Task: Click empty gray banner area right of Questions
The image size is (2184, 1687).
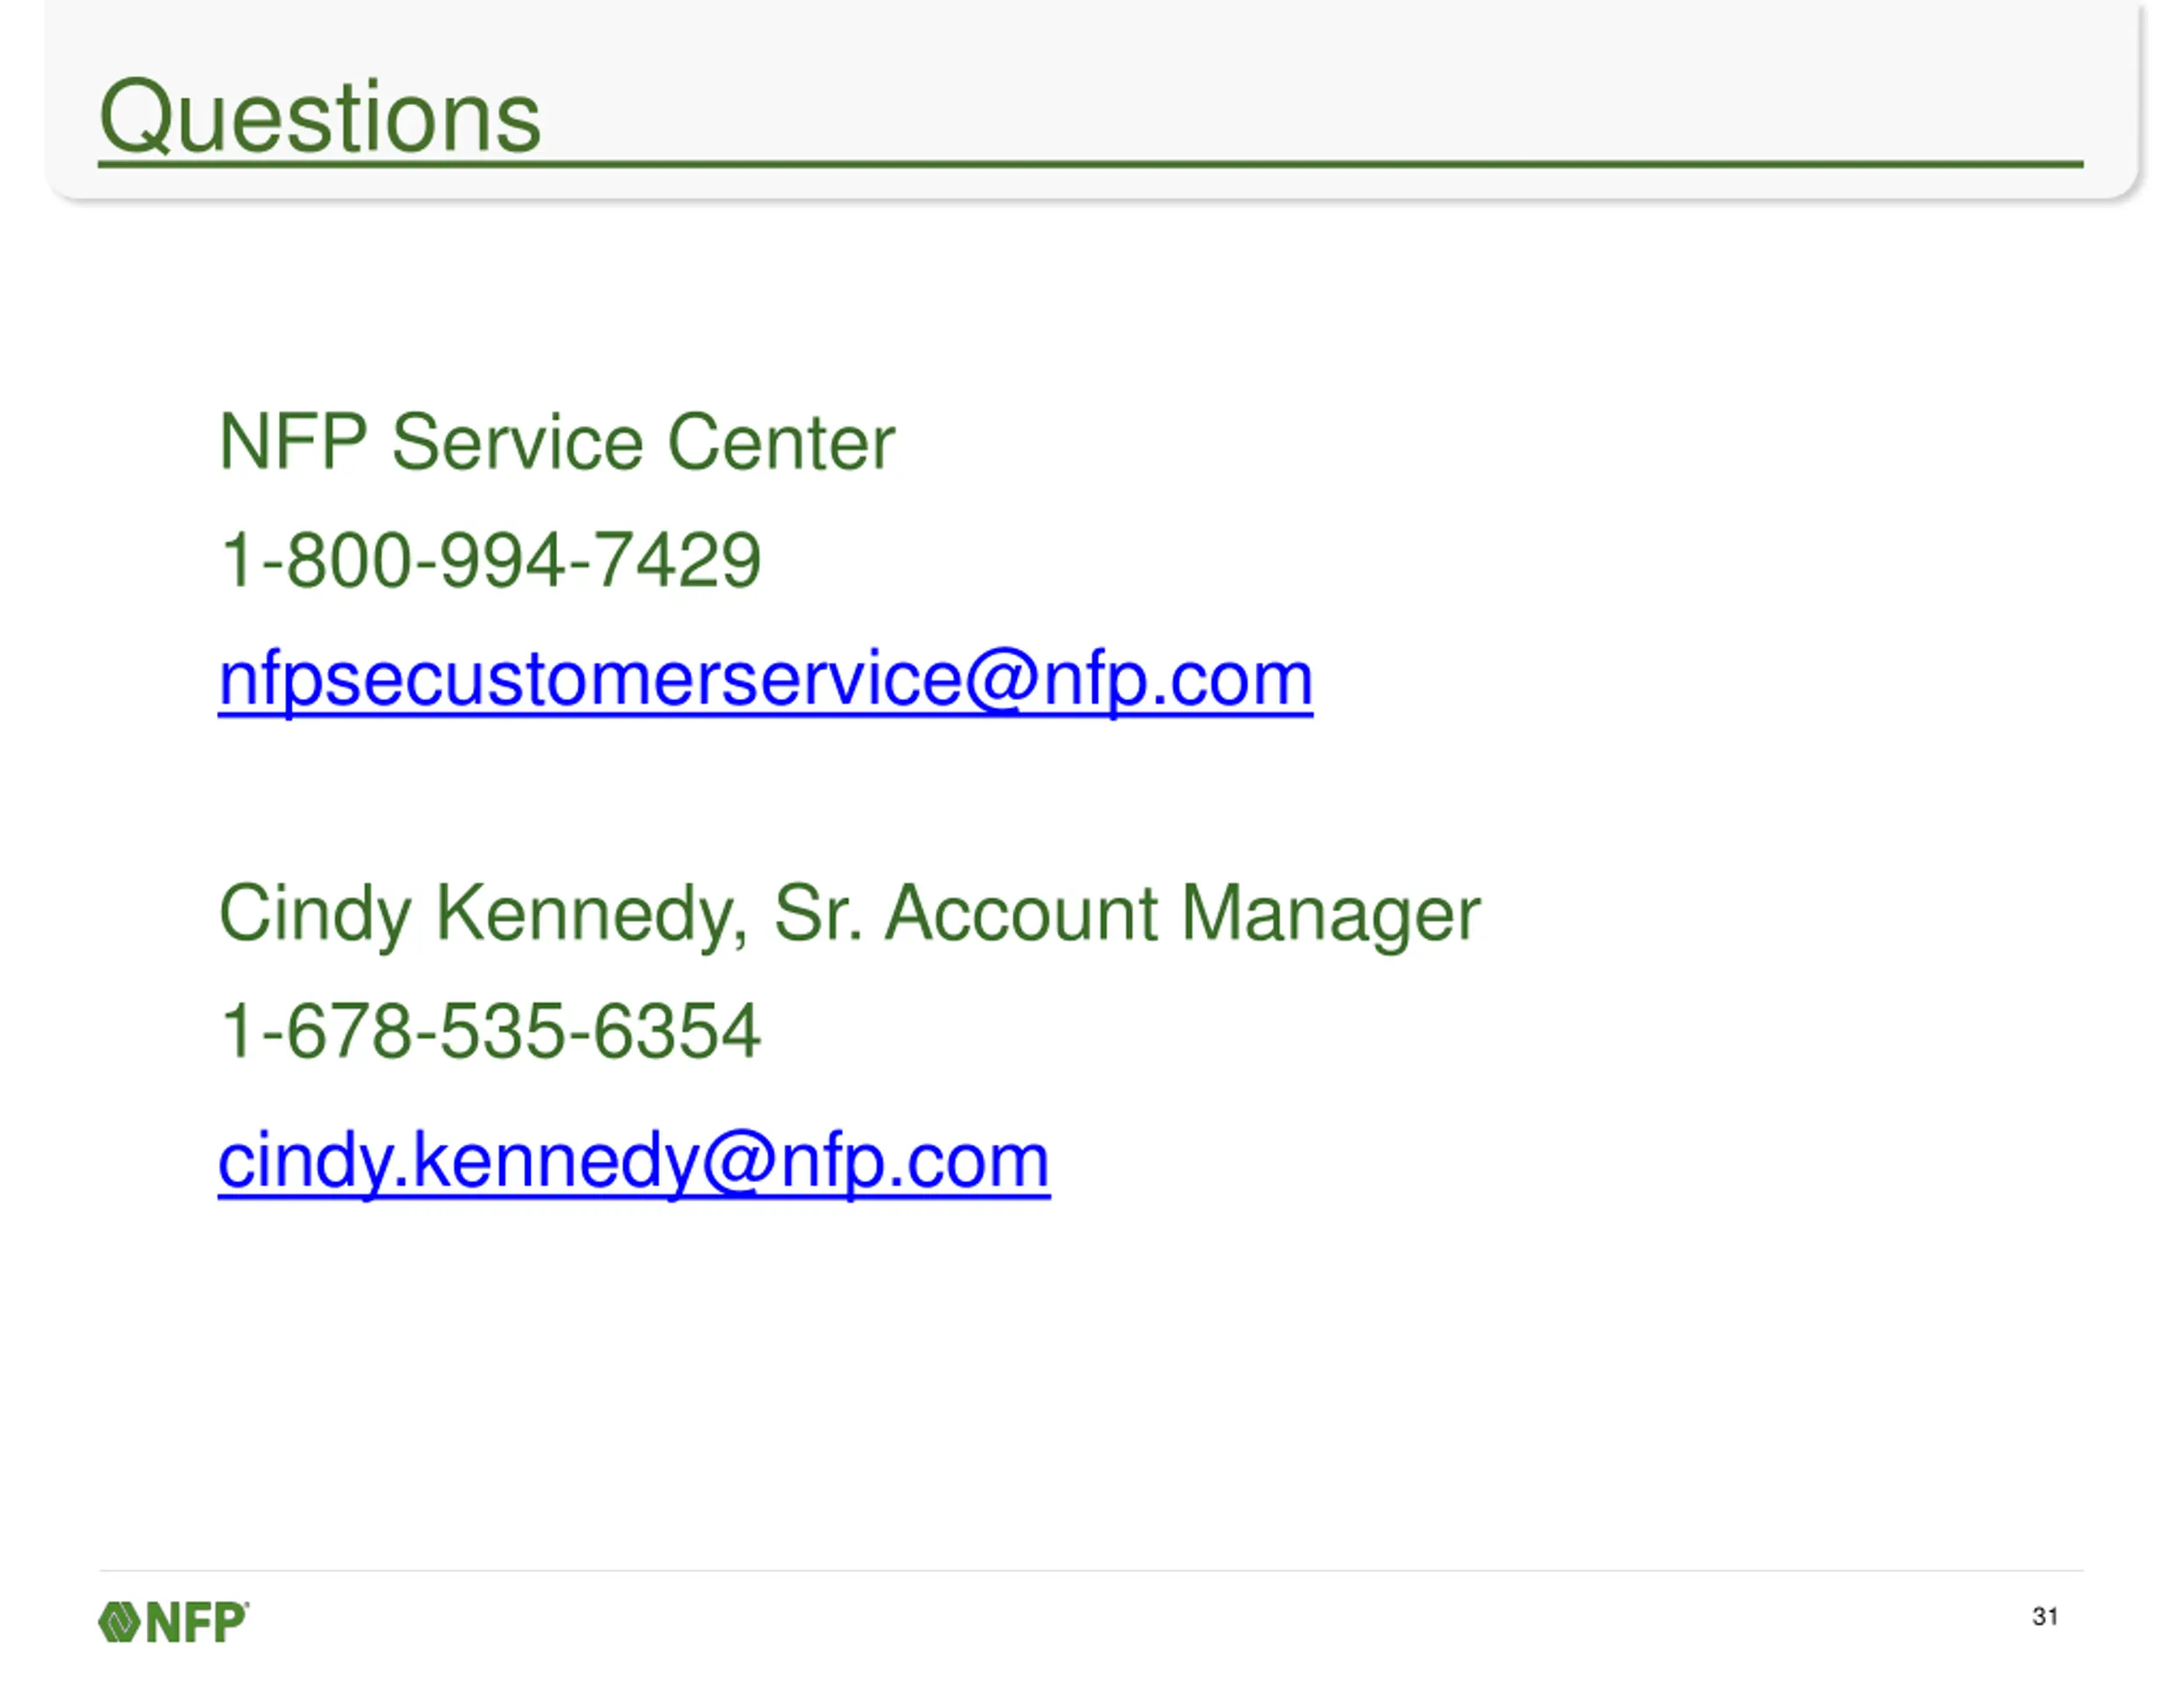Action: 1300,90
